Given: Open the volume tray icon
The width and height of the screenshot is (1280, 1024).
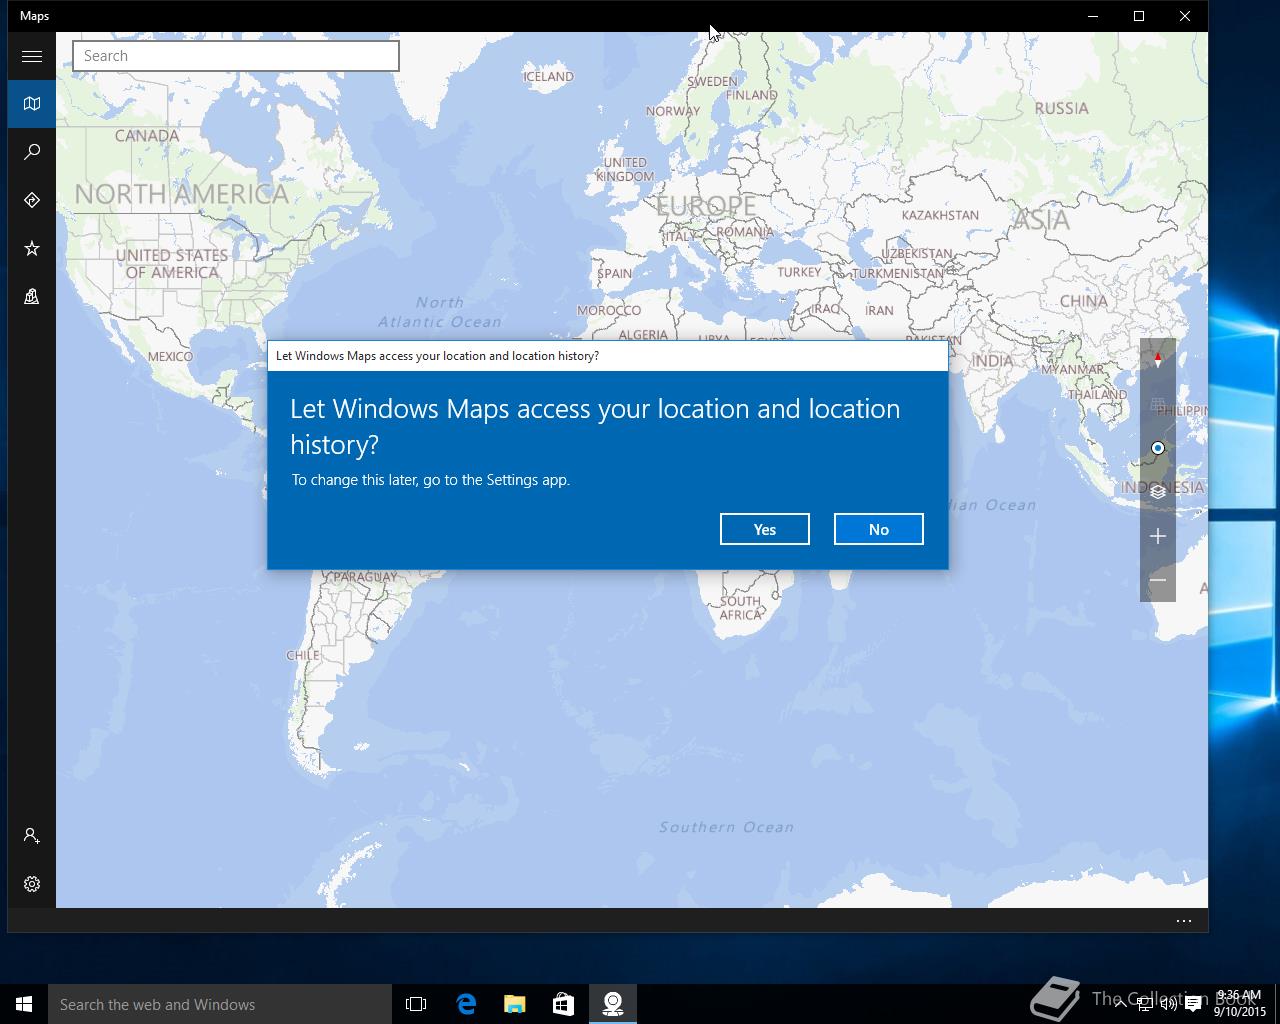Looking at the screenshot, I should [1168, 1004].
